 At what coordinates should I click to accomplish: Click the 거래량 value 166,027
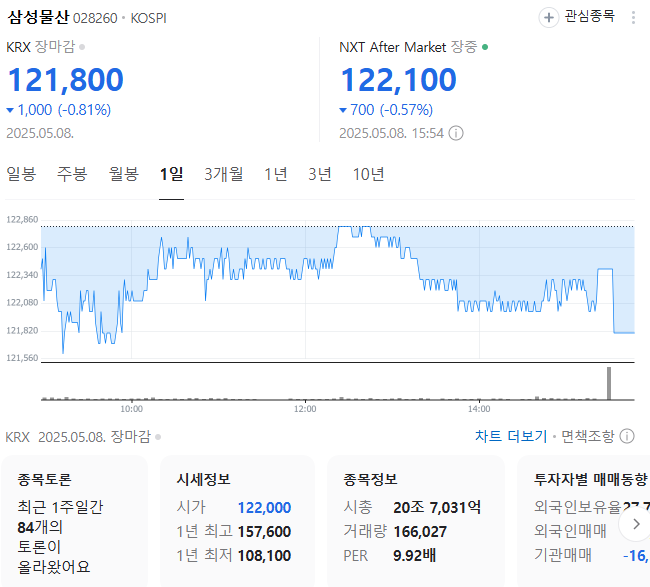click(420, 531)
